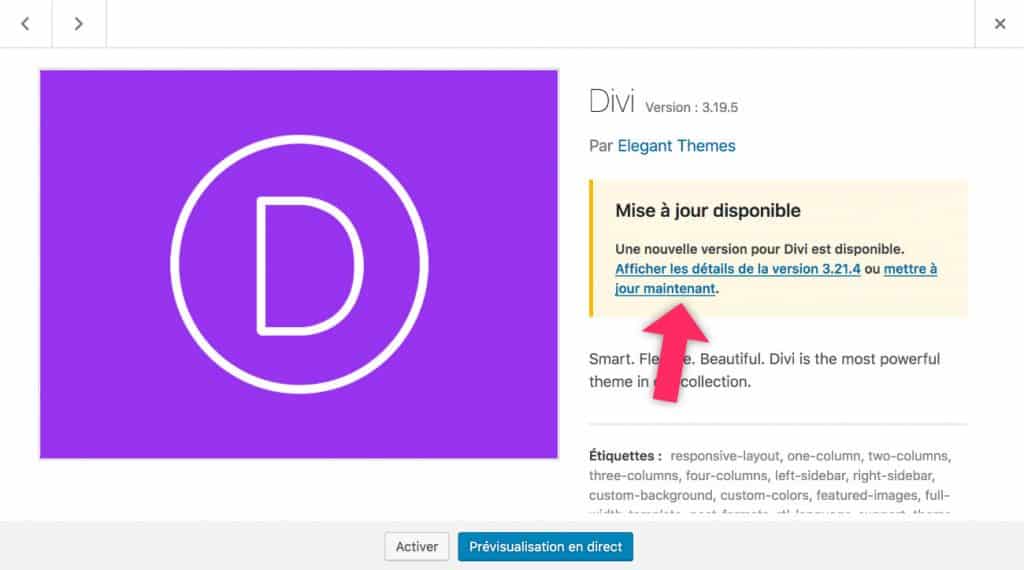Click the 'Mise à jour disponible' heading
This screenshot has height=570, width=1024.
point(707,210)
